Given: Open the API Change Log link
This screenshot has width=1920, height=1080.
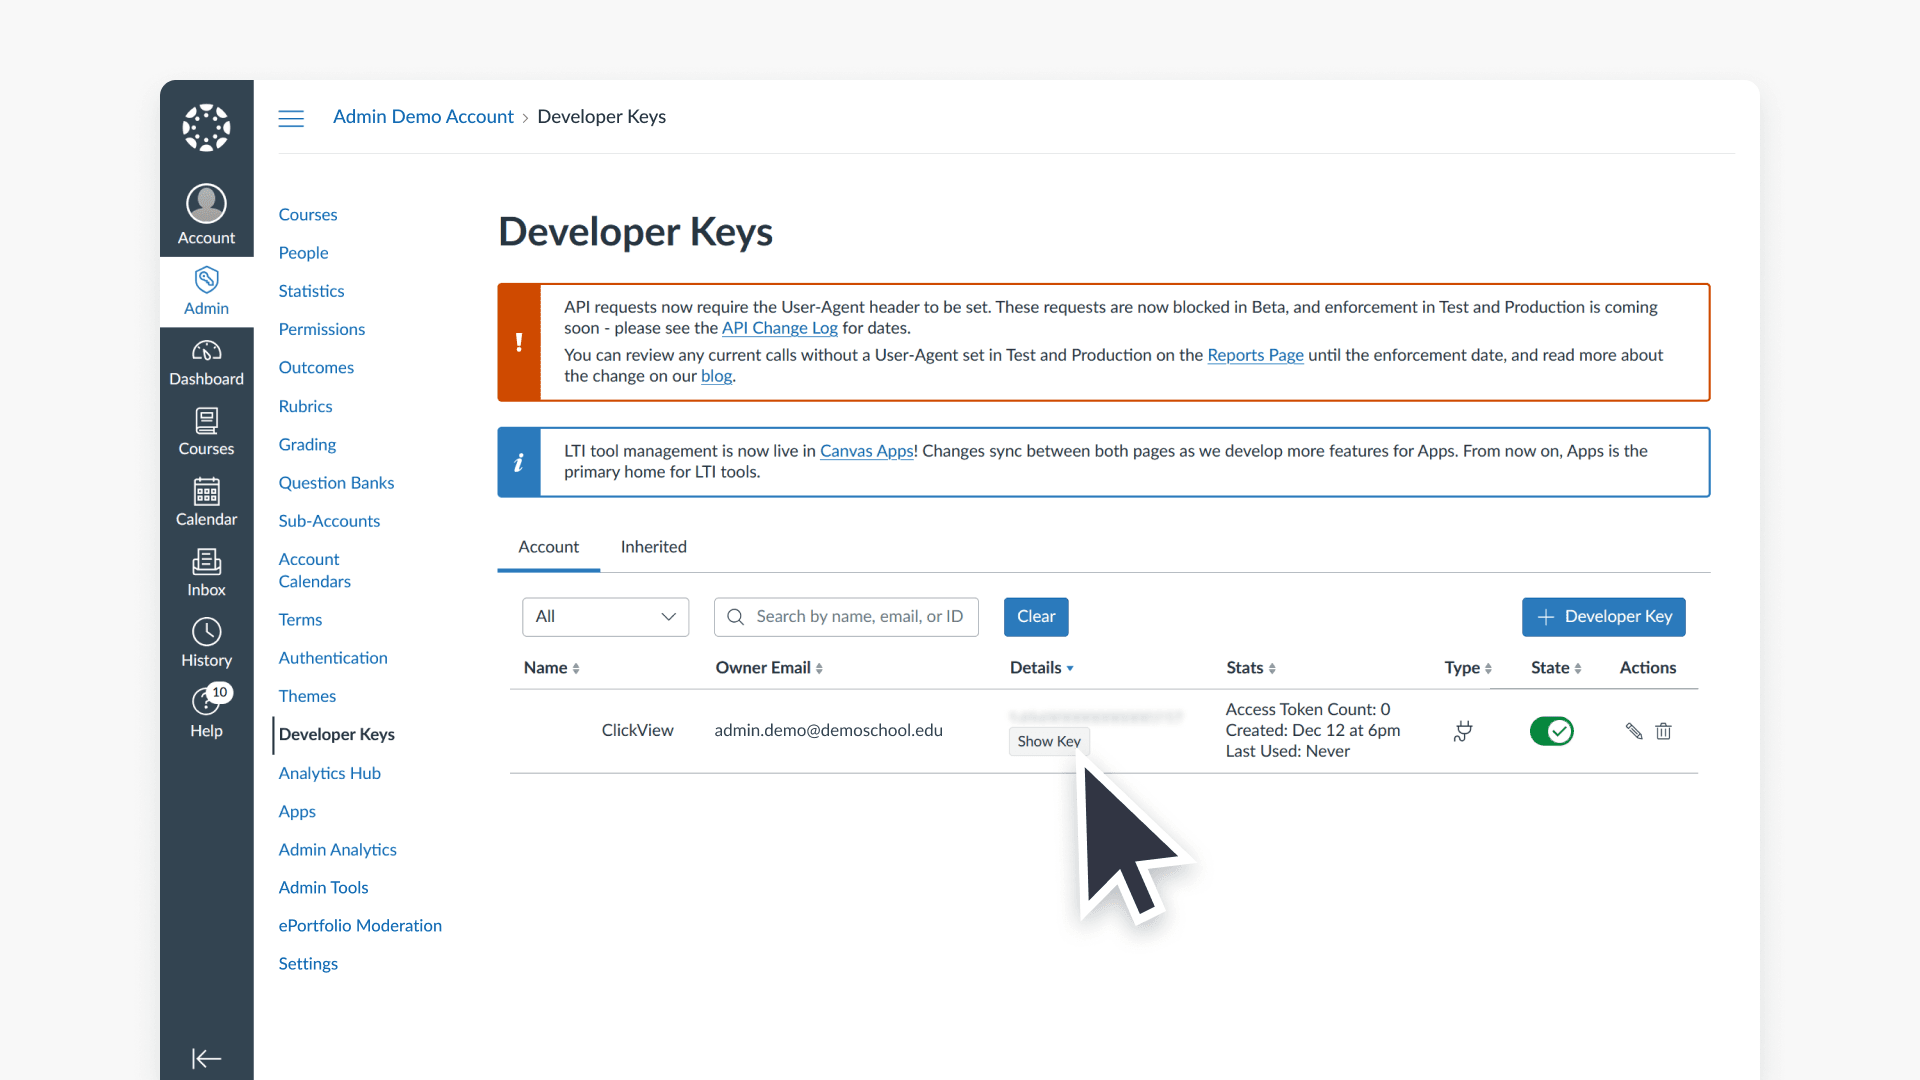Looking at the screenshot, I should [x=779, y=328].
